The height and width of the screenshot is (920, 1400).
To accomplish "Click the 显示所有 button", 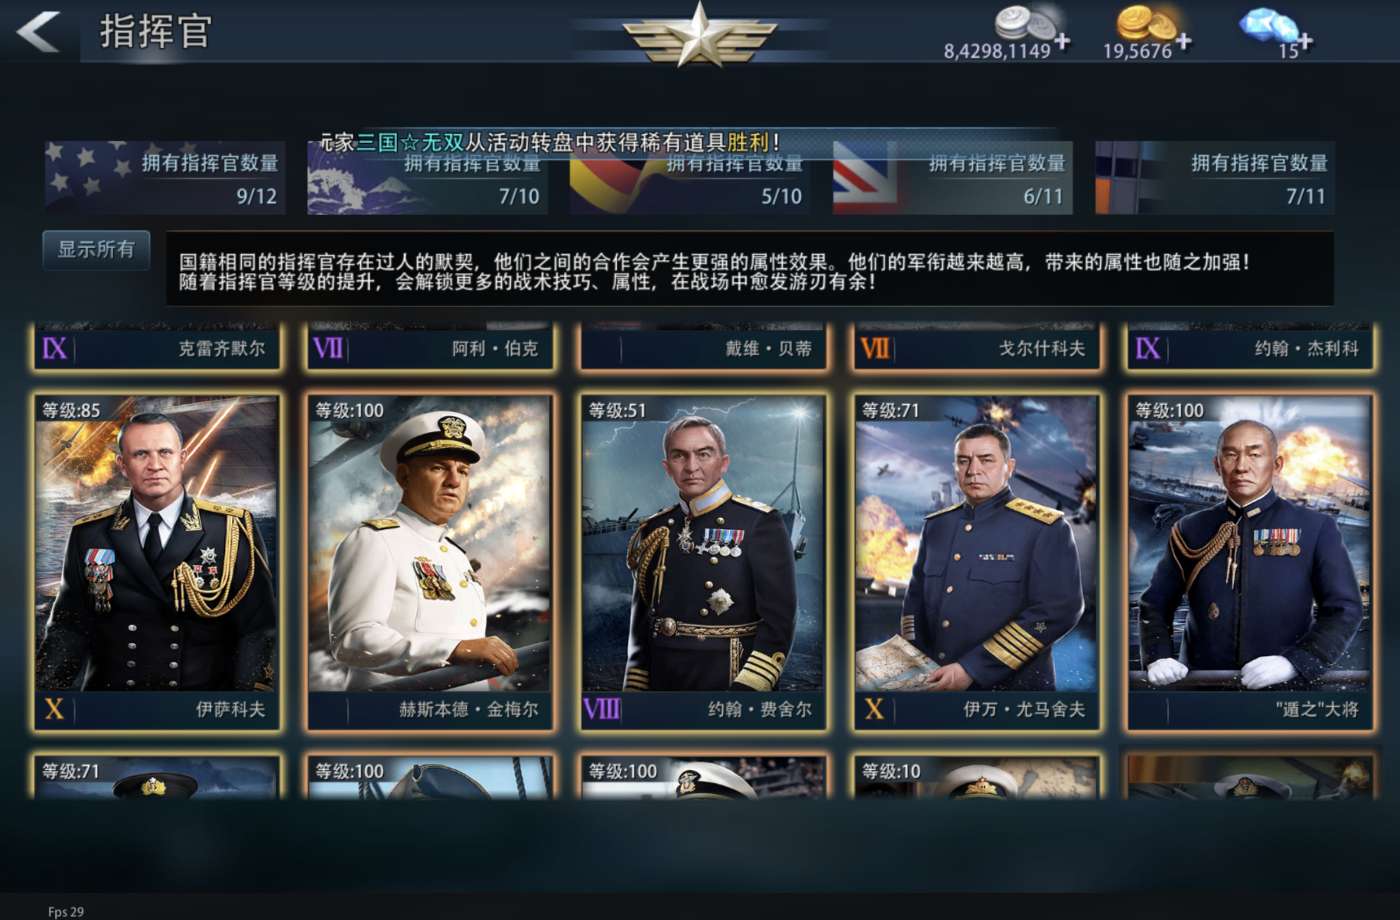I will click(96, 250).
